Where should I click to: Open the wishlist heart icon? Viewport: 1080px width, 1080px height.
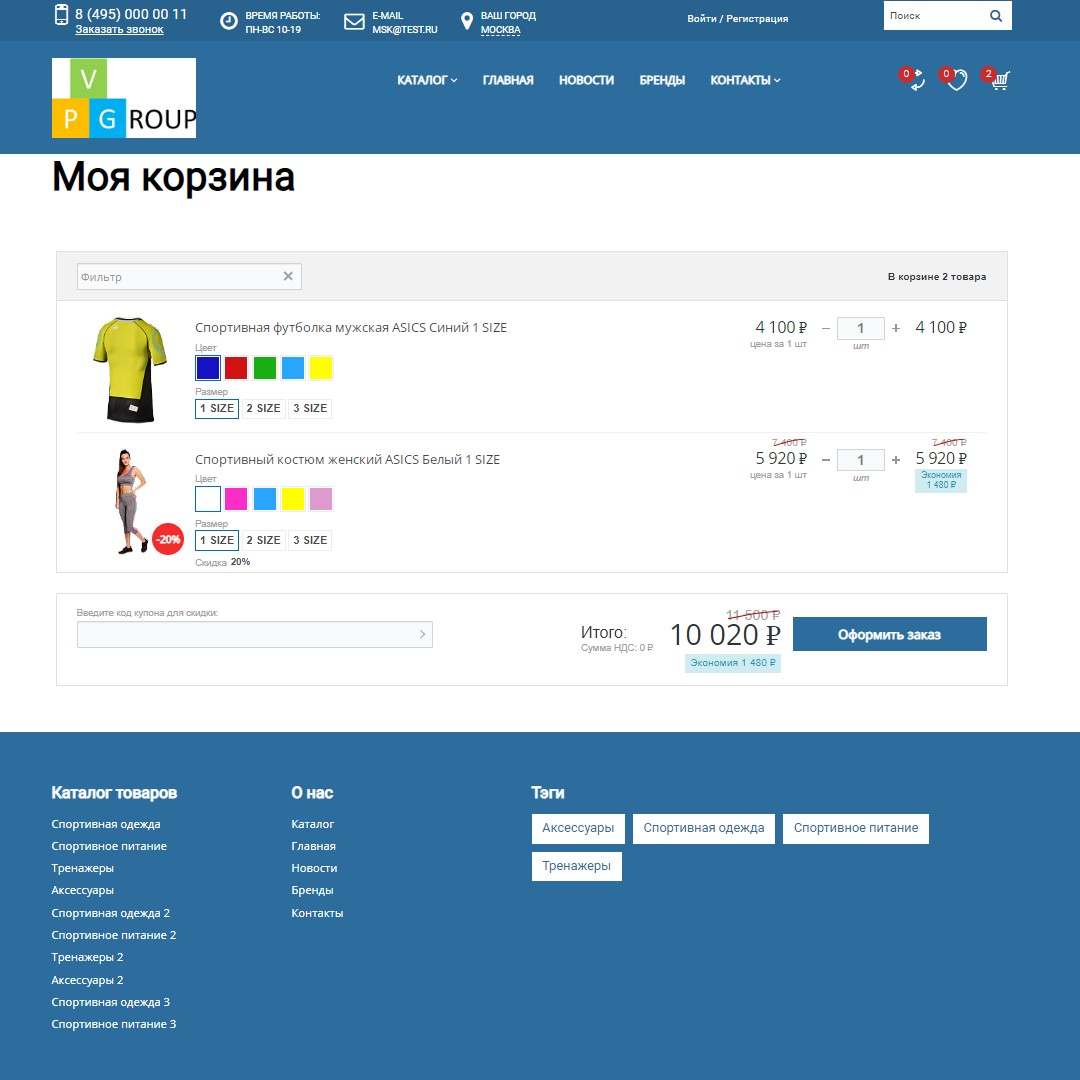click(957, 81)
